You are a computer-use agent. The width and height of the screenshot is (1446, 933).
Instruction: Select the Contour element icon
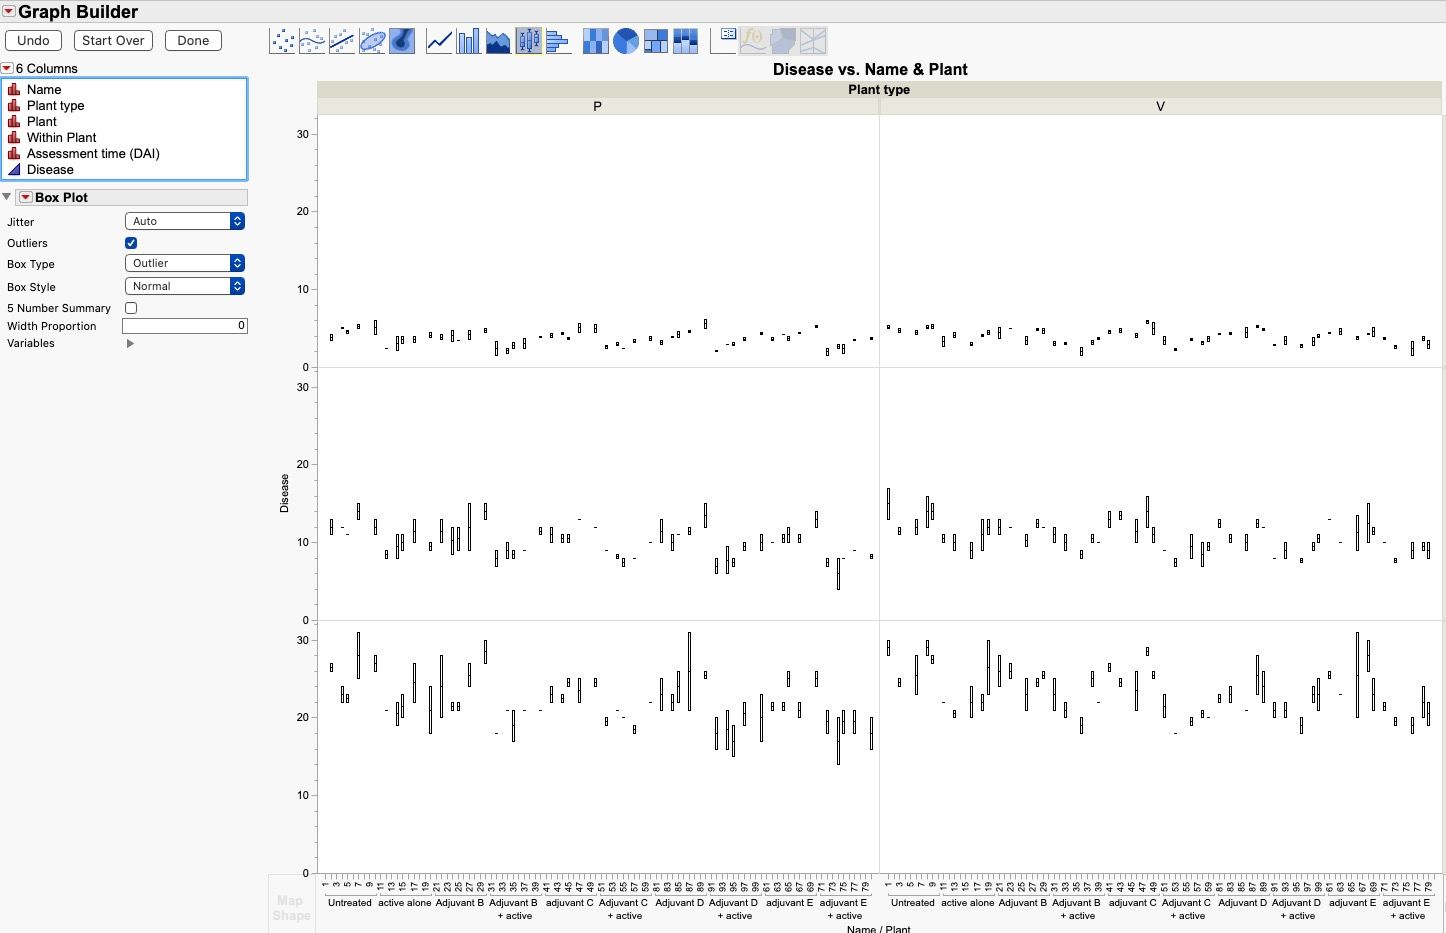(x=402, y=40)
